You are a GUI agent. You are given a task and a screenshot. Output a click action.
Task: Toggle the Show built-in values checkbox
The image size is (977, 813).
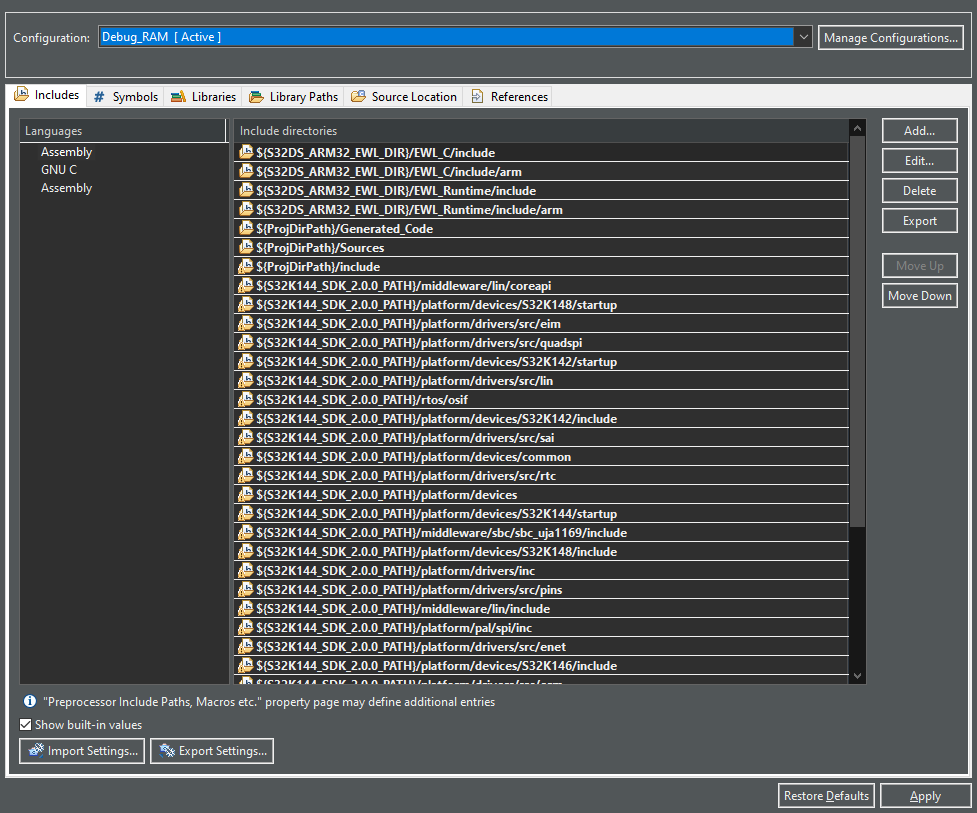tap(25, 723)
